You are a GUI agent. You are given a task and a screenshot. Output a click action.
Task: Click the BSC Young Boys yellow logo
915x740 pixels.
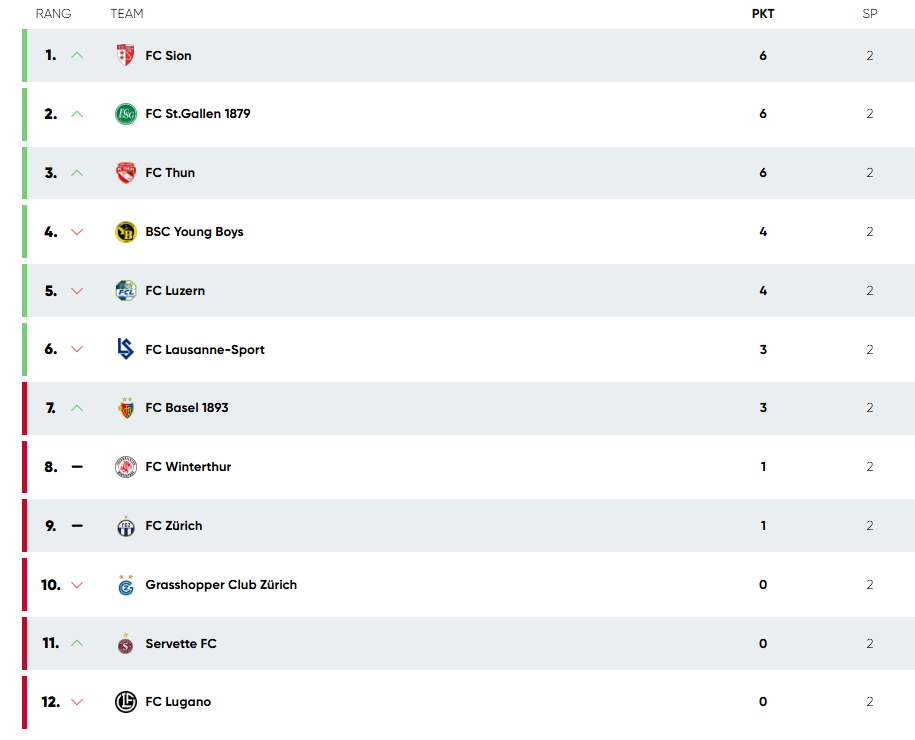(125, 232)
